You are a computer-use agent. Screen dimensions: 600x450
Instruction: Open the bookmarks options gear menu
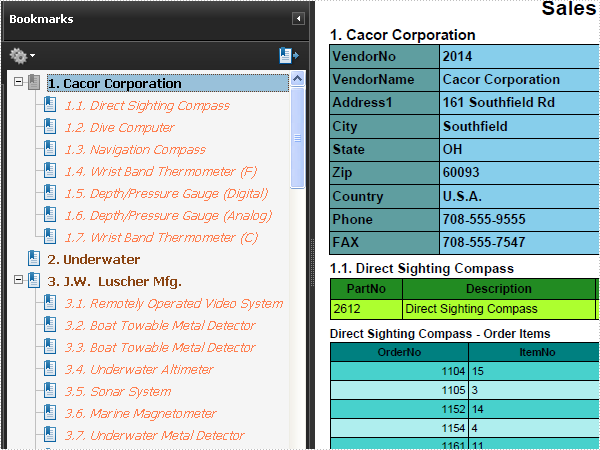pos(22,56)
